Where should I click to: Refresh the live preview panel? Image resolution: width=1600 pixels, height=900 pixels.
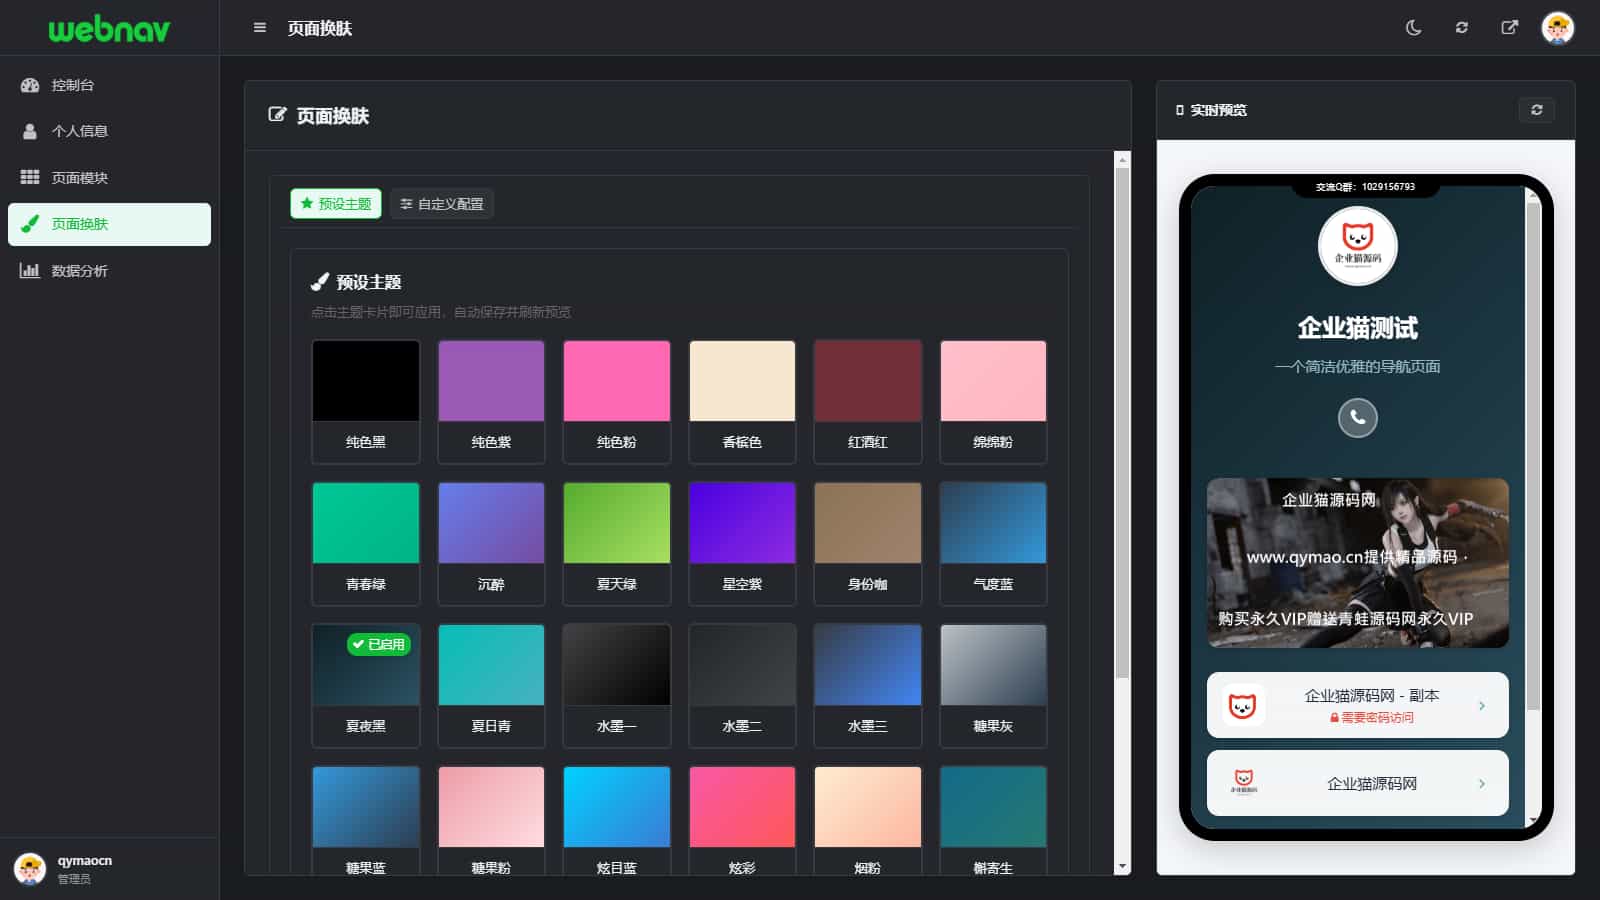click(x=1536, y=110)
